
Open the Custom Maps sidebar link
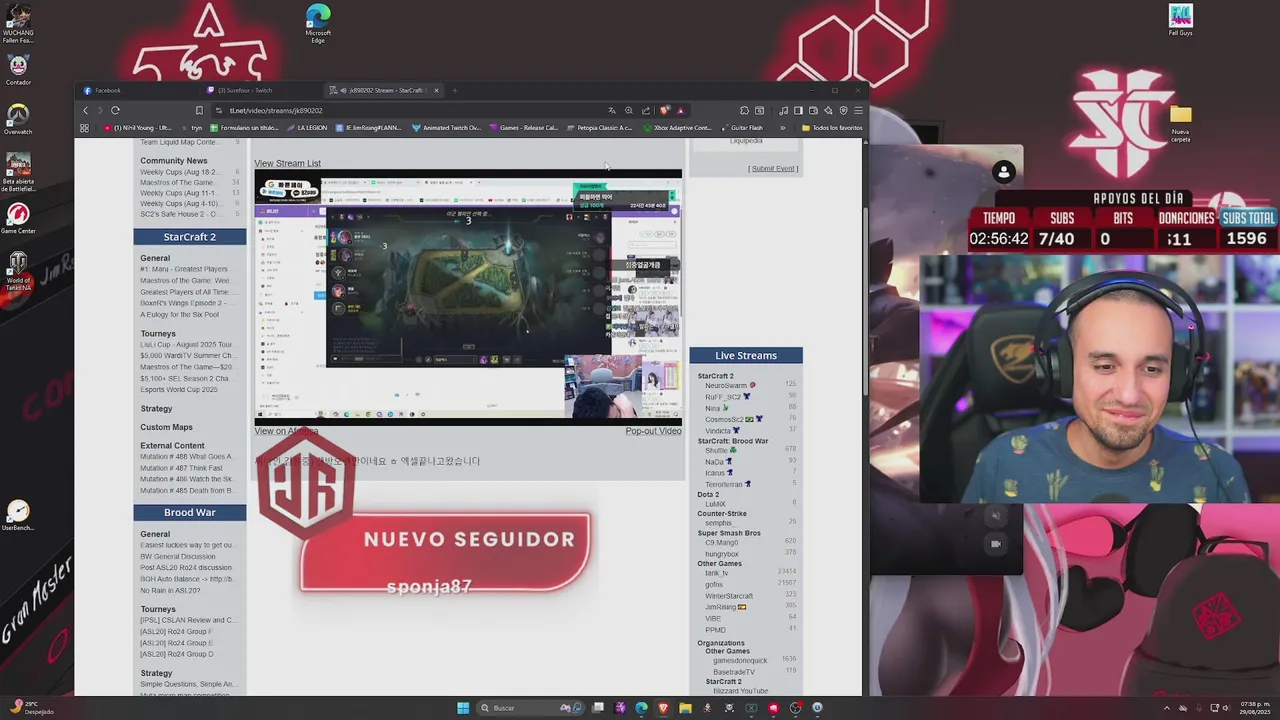166,427
